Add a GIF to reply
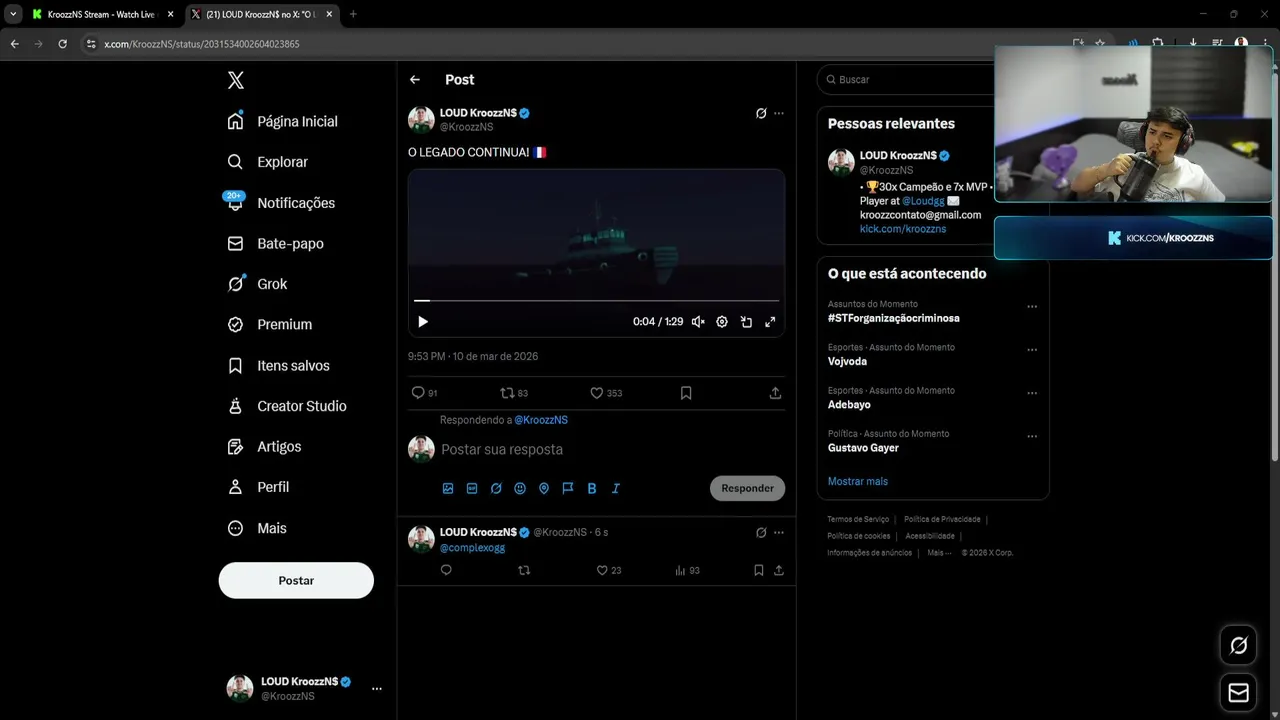 click(472, 488)
